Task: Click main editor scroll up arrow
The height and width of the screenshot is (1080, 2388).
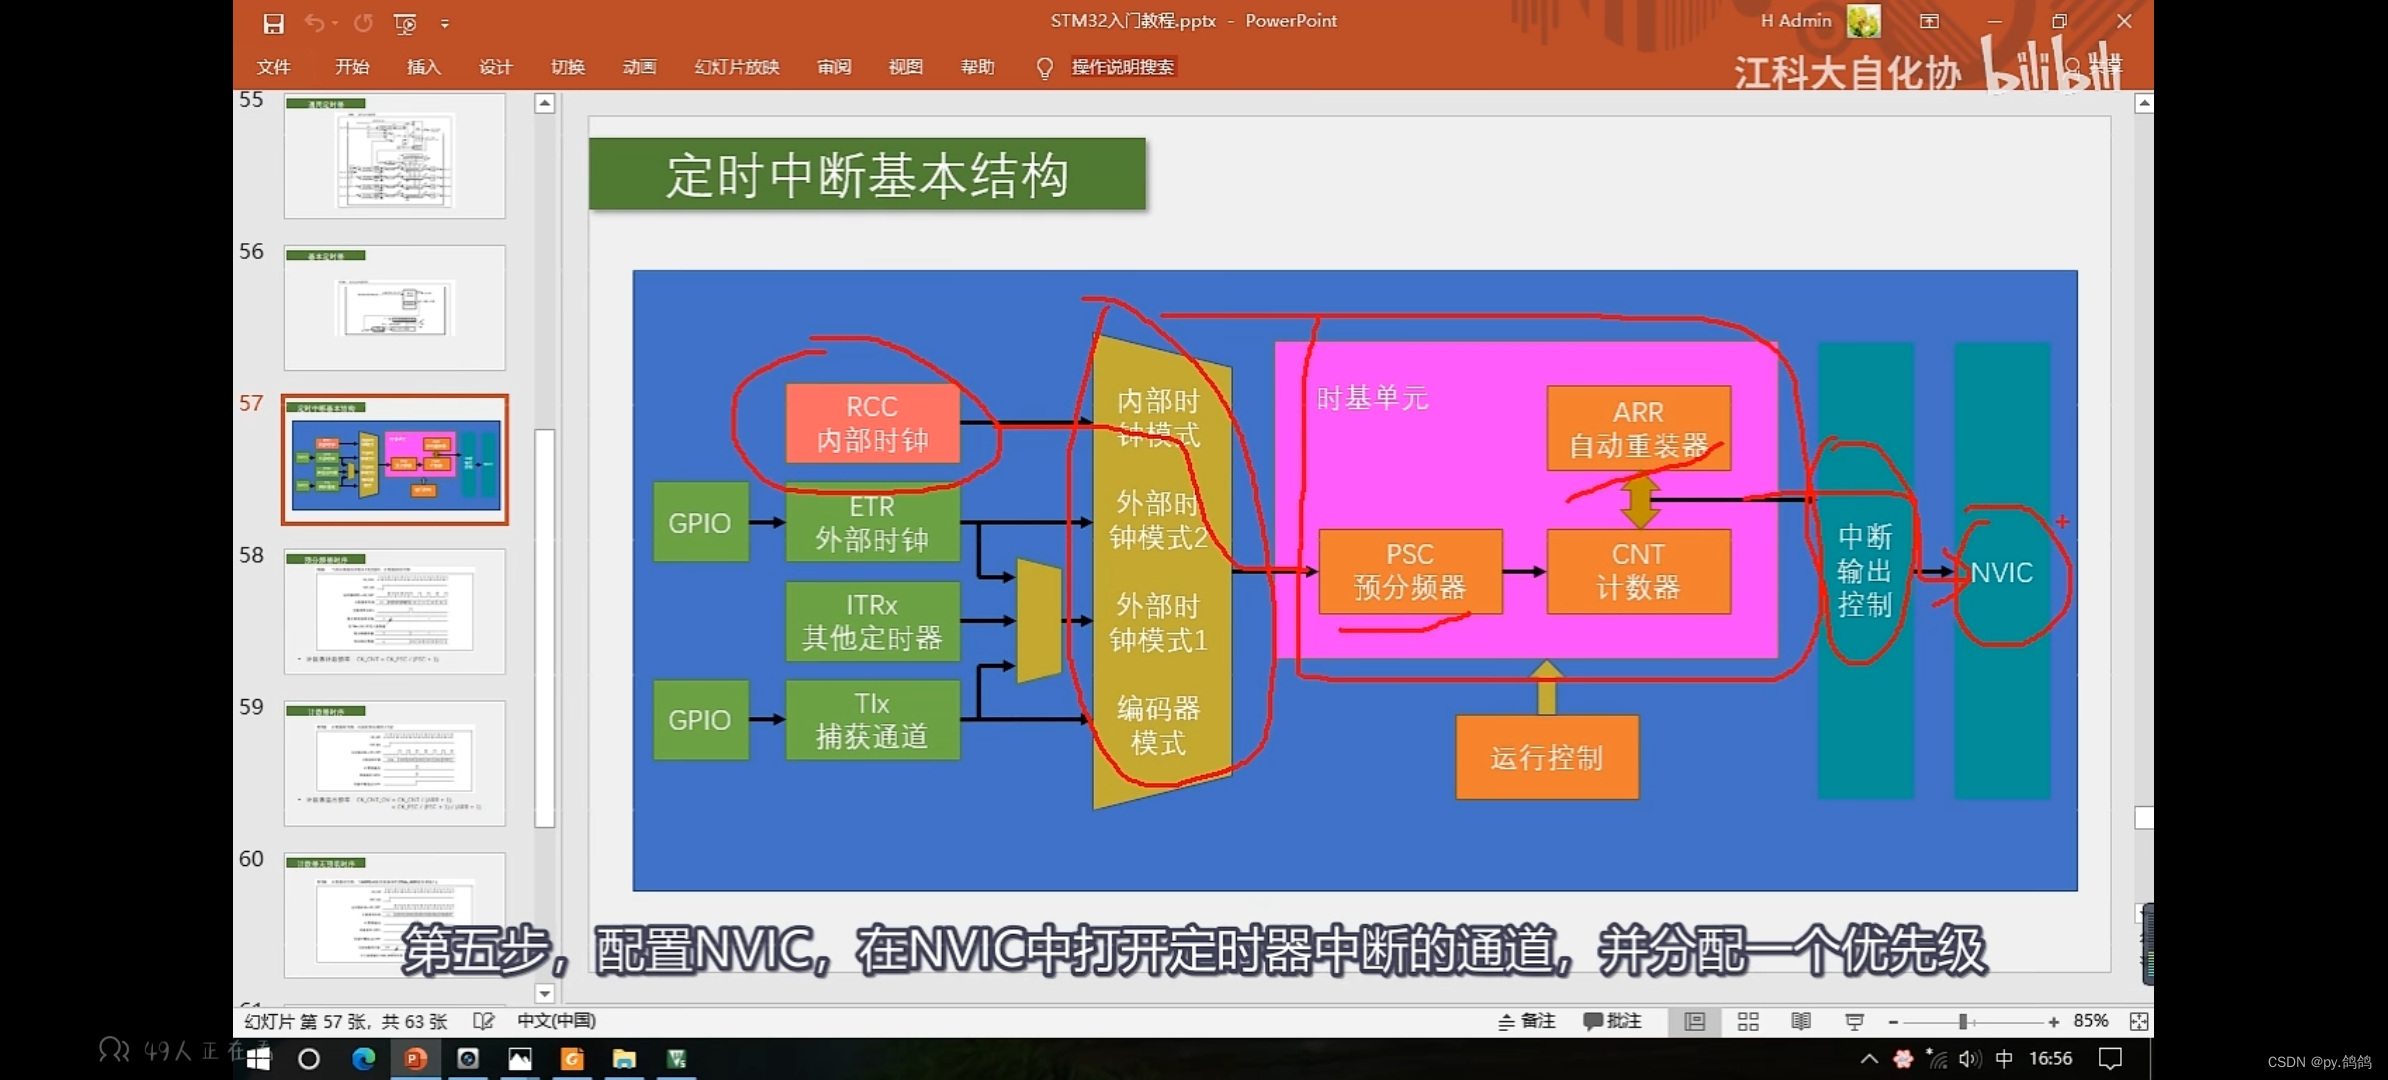Action: 2144,103
